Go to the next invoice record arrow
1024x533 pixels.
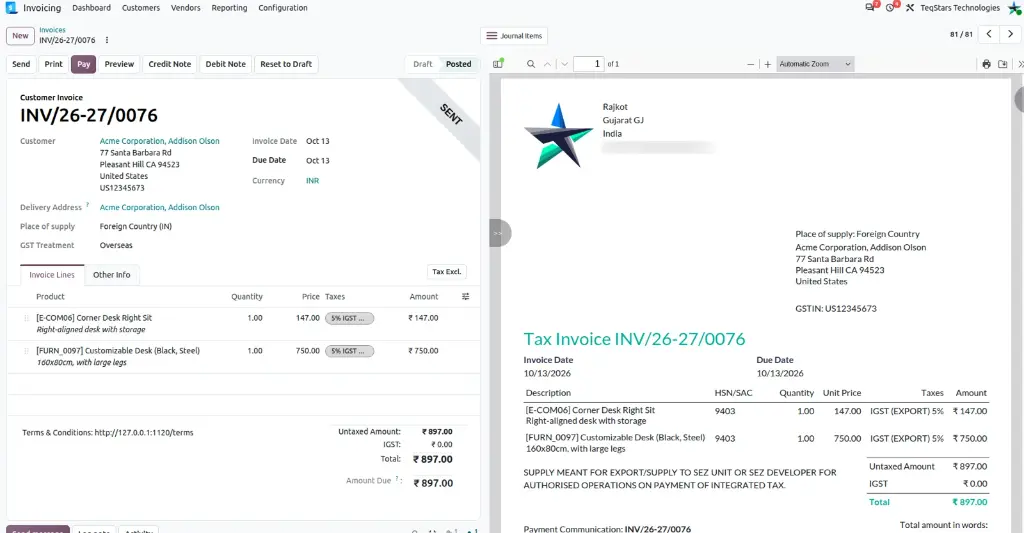[x=1010, y=34]
